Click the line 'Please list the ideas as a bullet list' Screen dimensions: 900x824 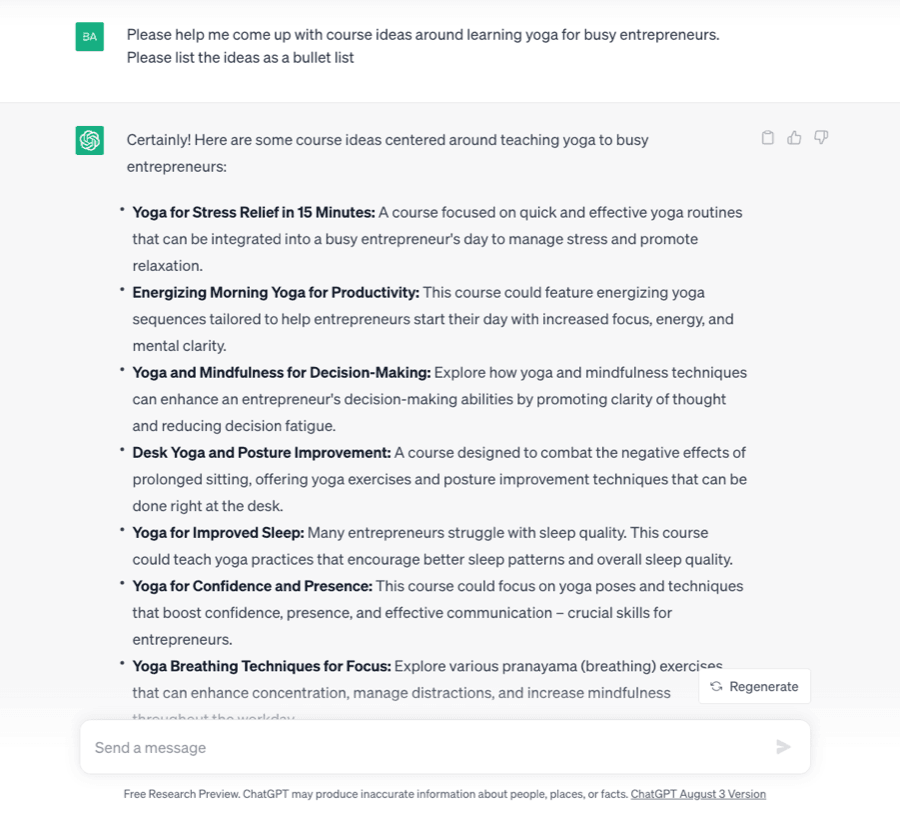(x=240, y=58)
